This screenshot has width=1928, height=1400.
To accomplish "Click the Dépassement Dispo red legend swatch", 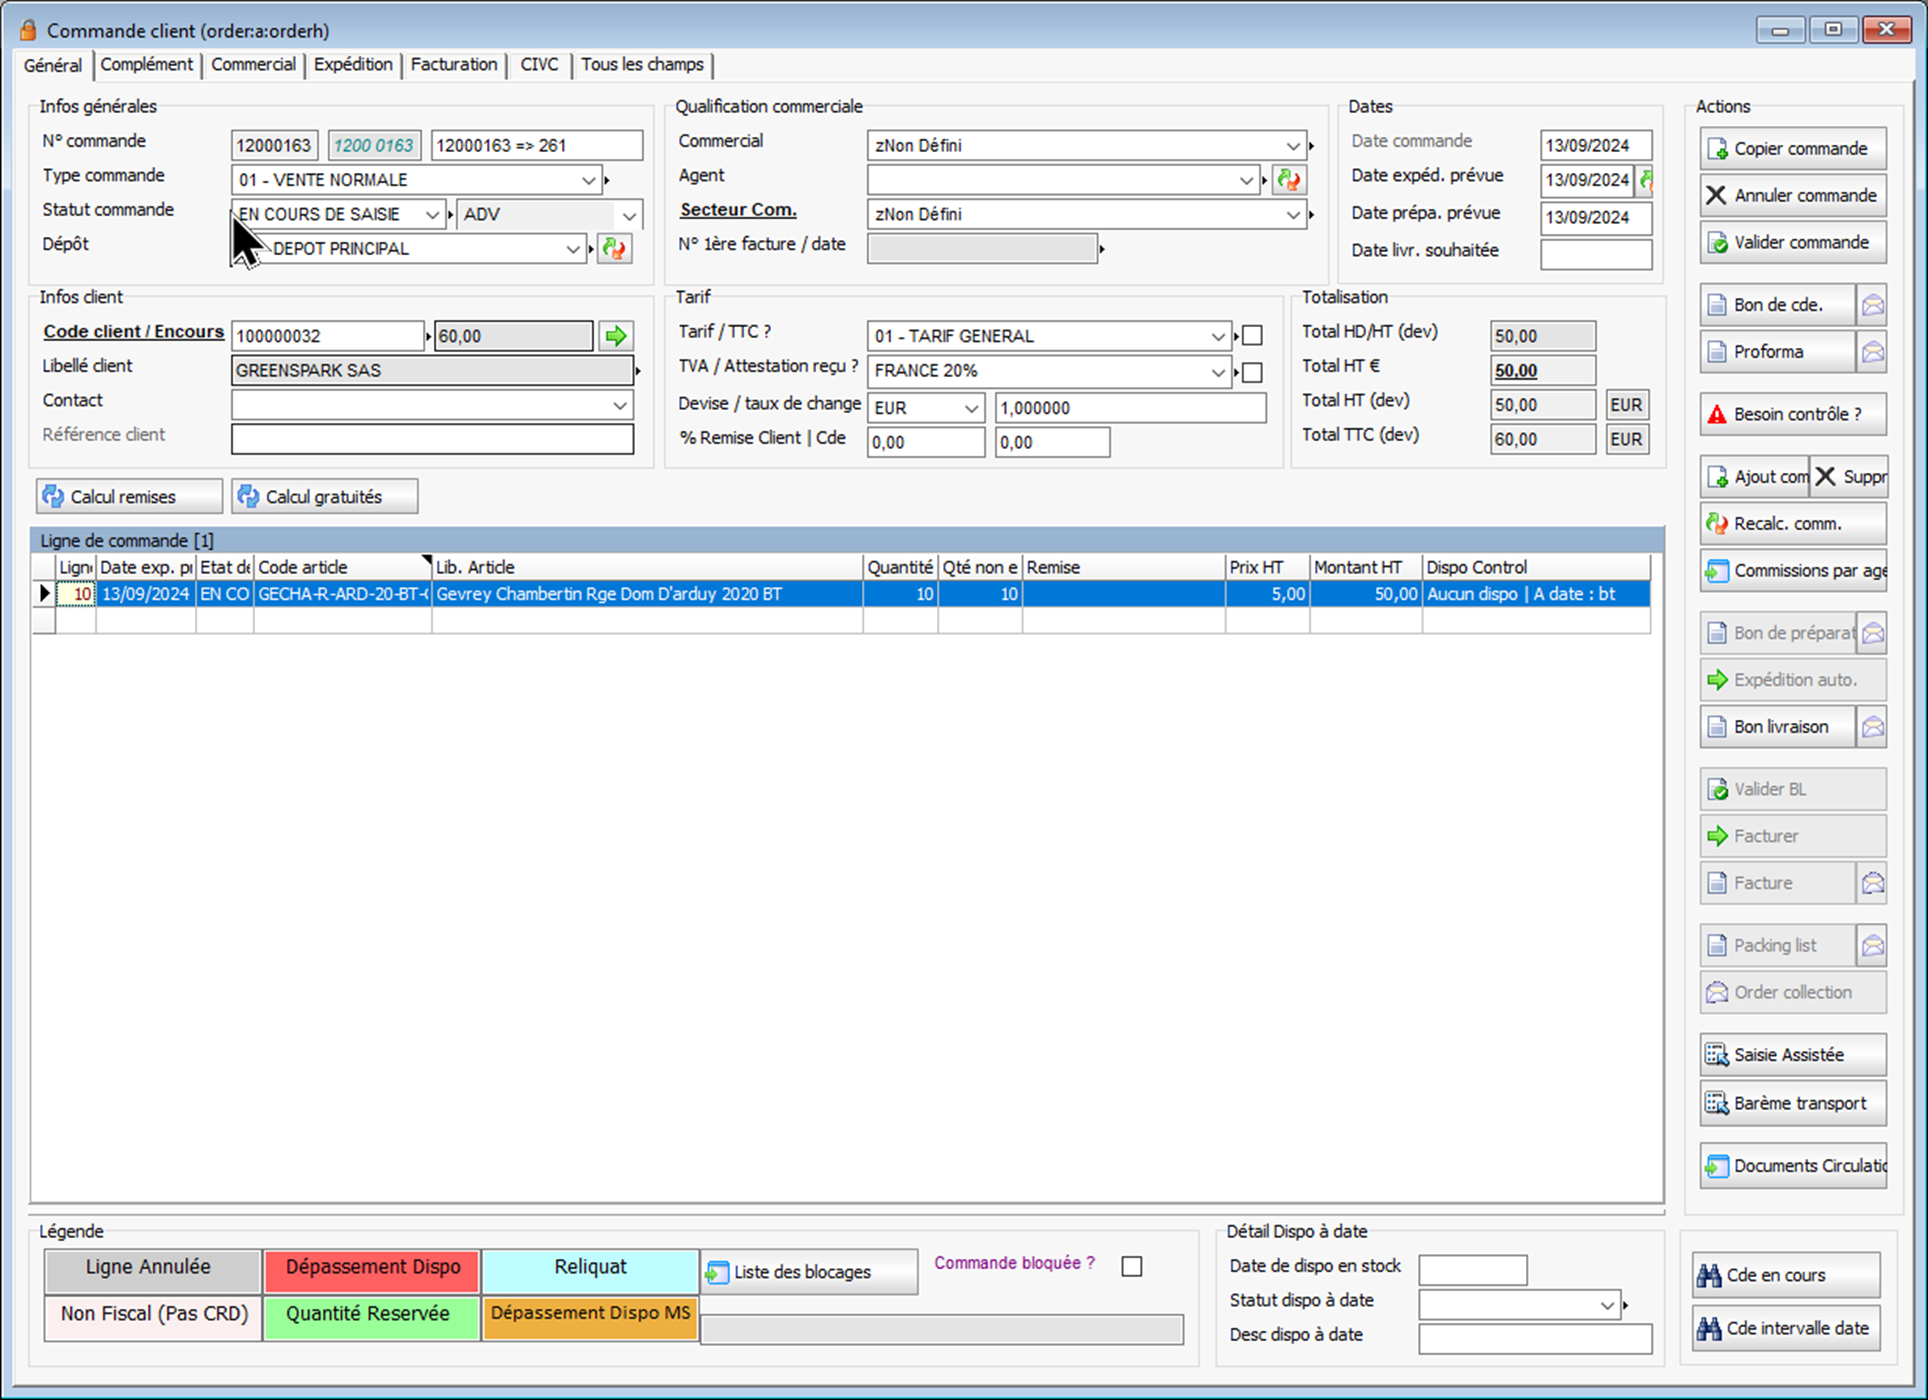I will point(372,1268).
